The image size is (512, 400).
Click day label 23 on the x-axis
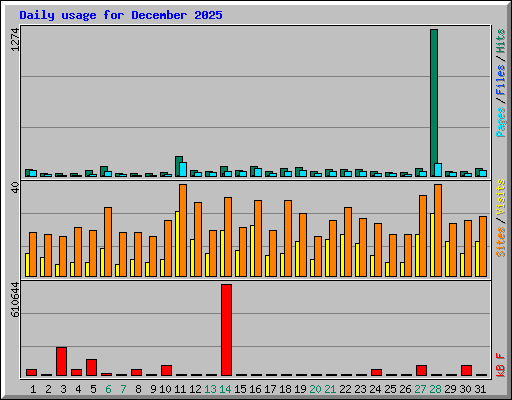point(360,389)
